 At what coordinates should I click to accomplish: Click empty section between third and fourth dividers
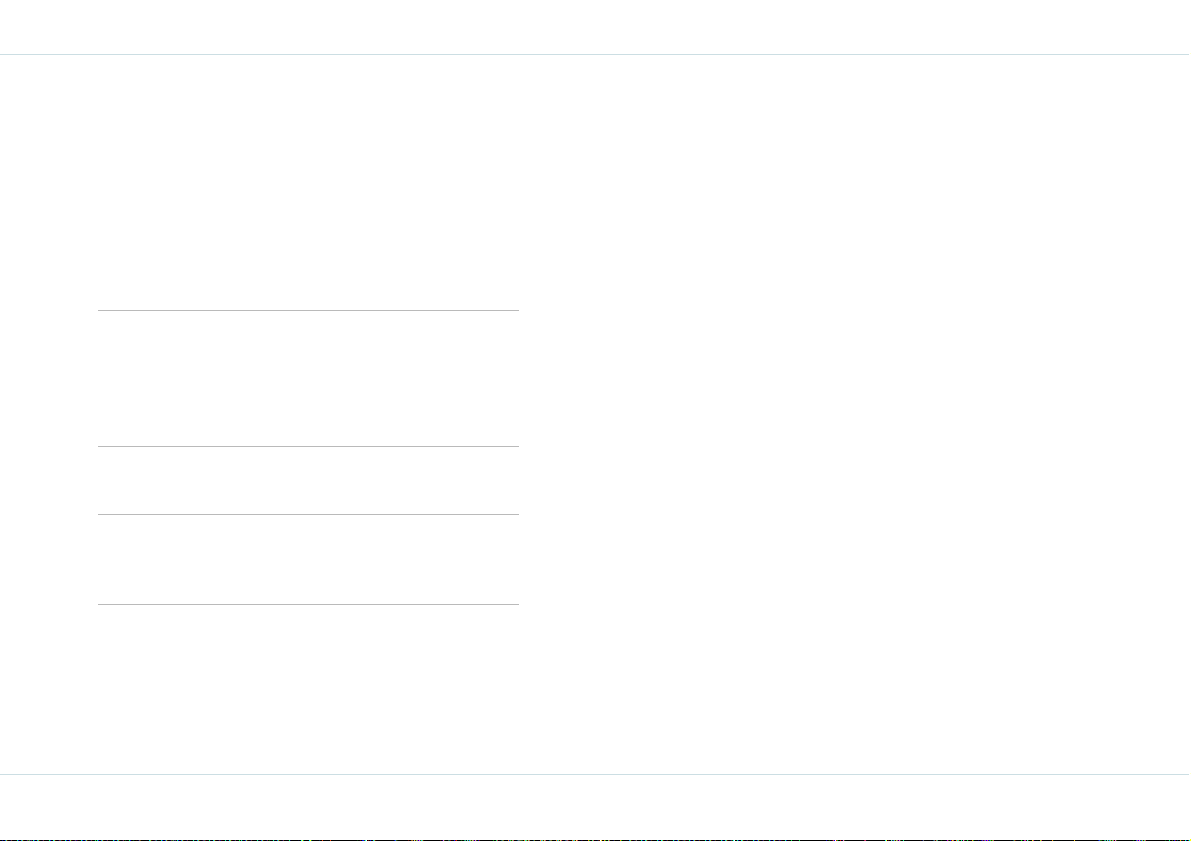coord(308,560)
